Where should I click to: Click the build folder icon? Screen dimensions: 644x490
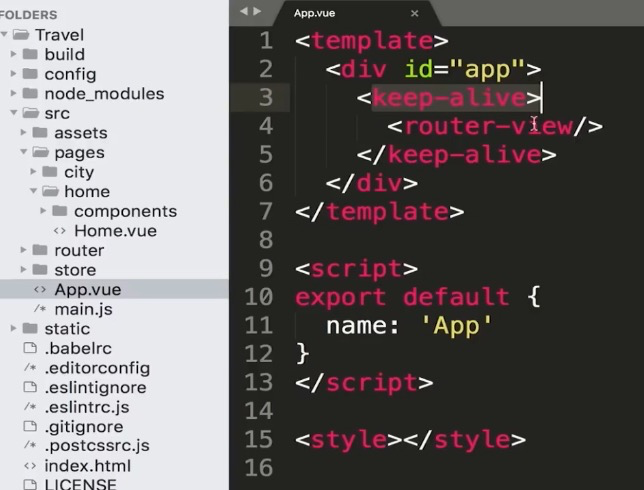(30, 54)
